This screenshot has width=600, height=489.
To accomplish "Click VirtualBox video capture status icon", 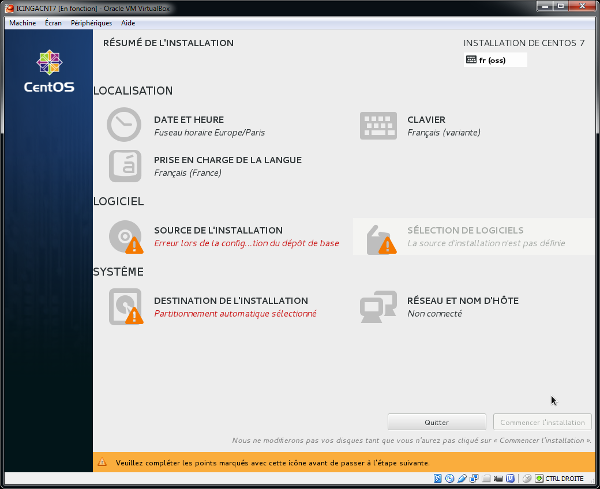I will pos(498,479).
